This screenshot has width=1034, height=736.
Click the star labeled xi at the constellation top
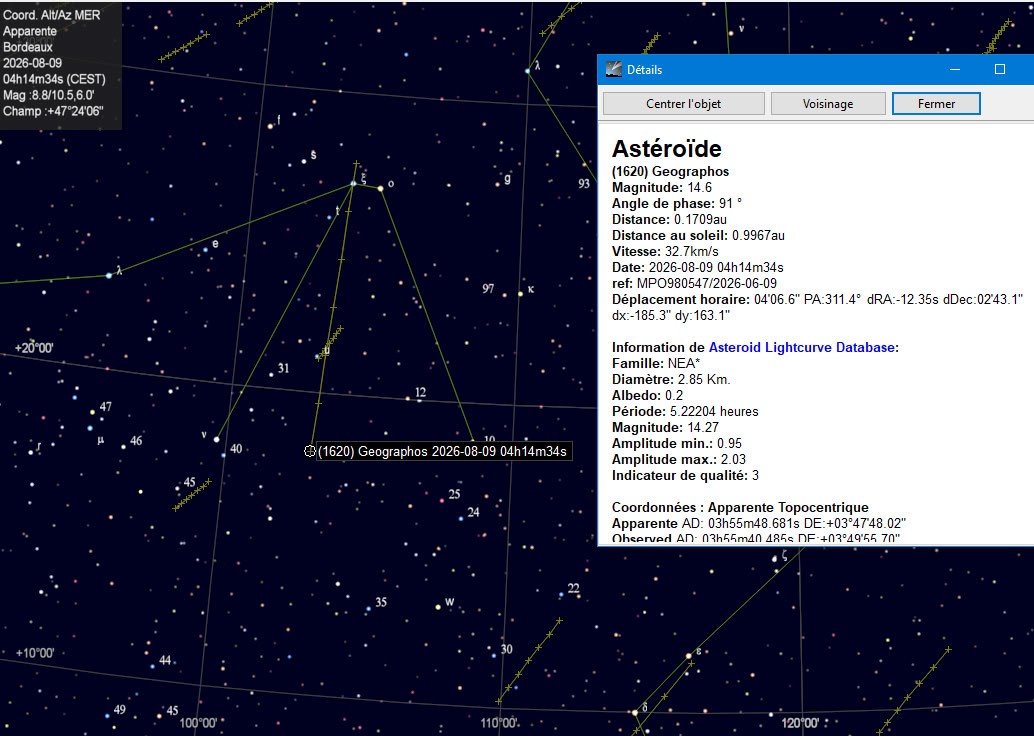pos(353,183)
